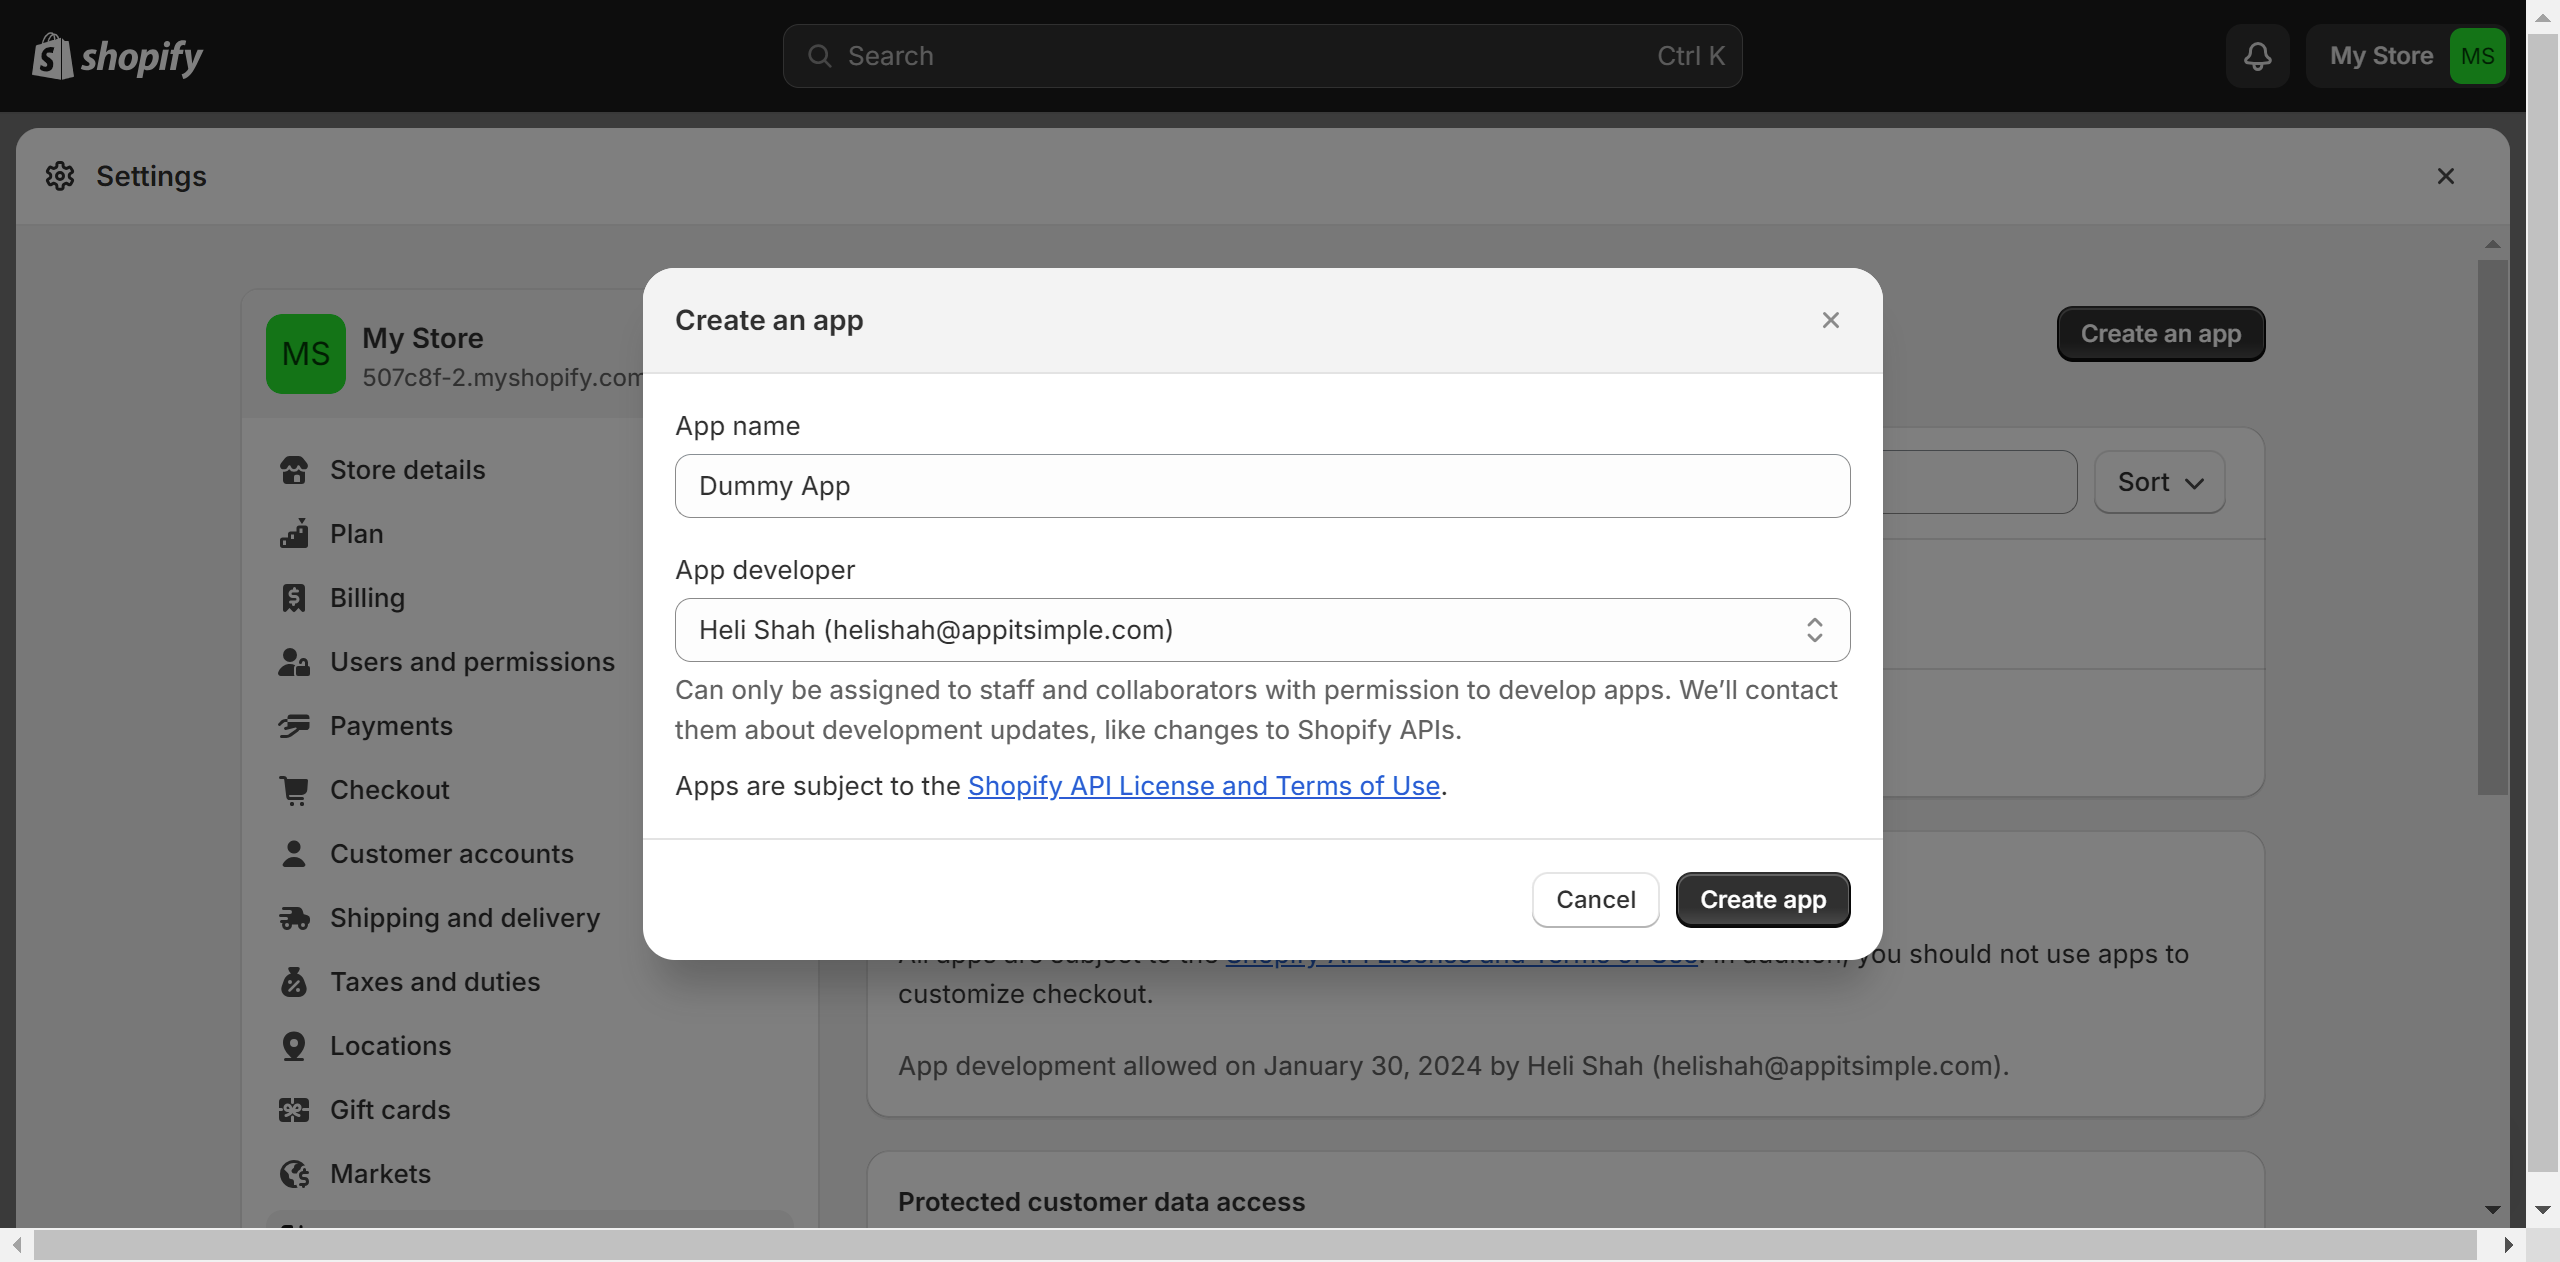The width and height of the screenshot is (2560, 1262).
Task: Go to Locations
Action: (x=390, y=1046)
